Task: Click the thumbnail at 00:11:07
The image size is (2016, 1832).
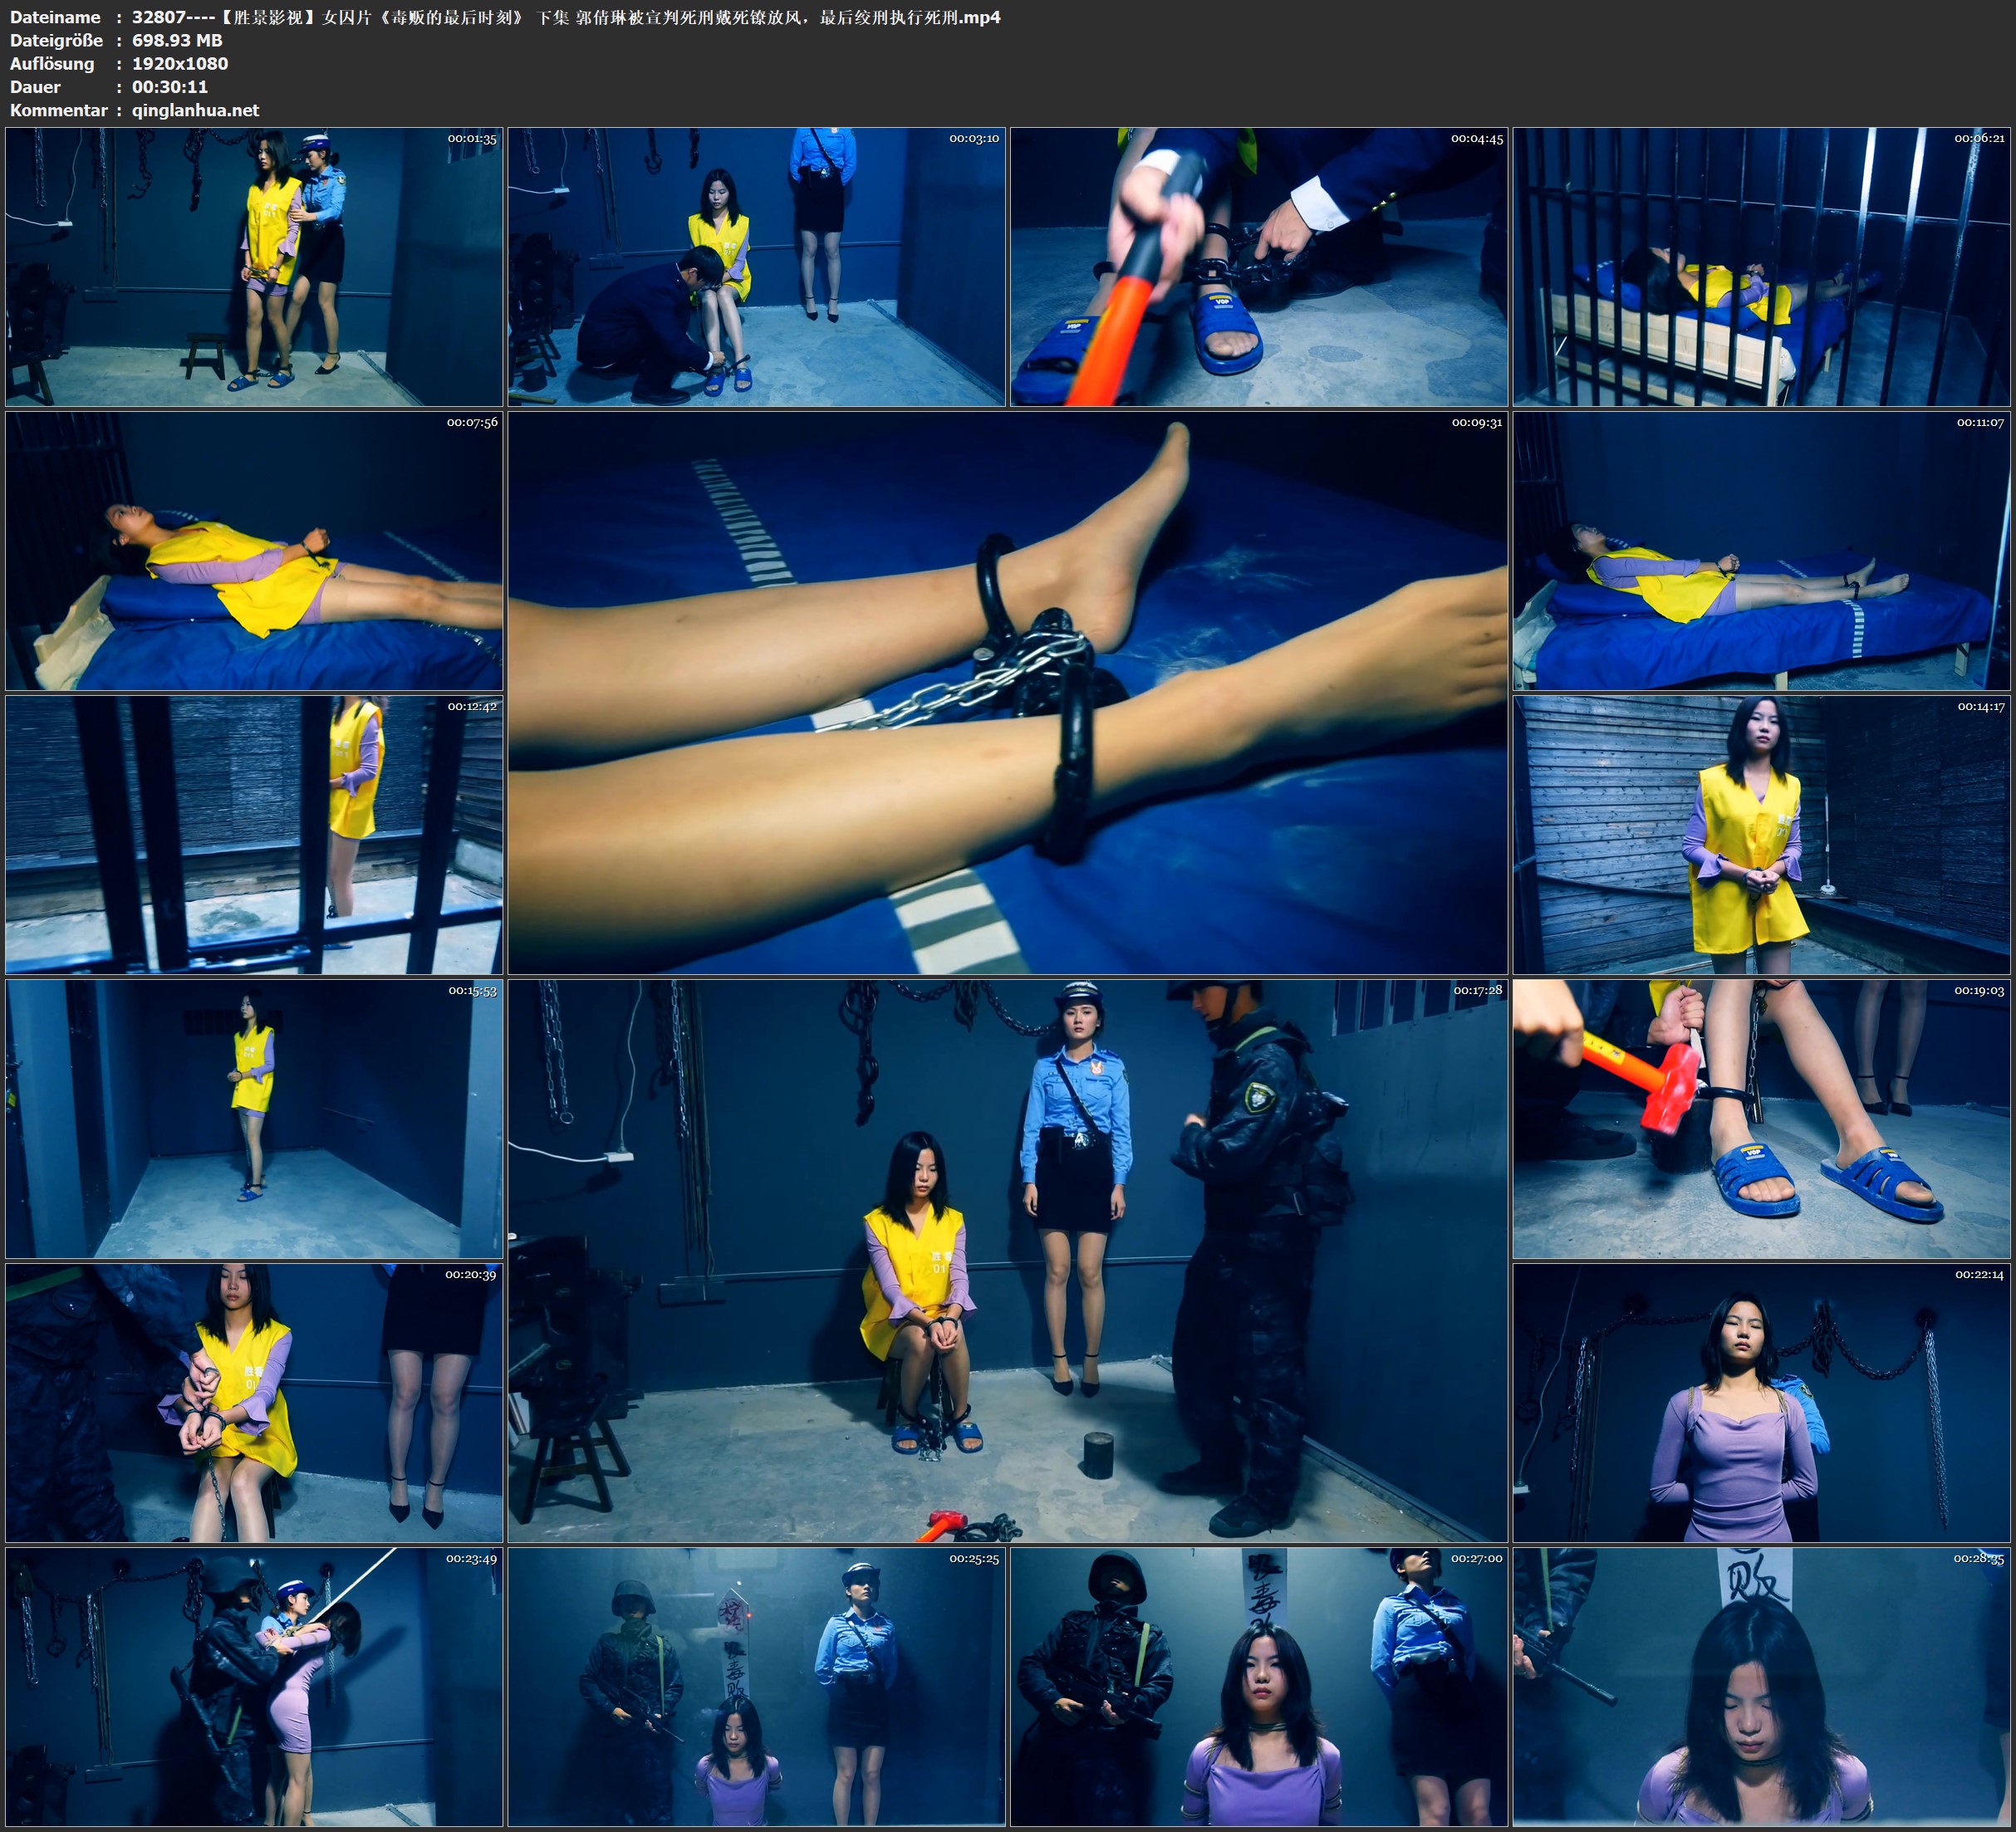Action: 1762,550
